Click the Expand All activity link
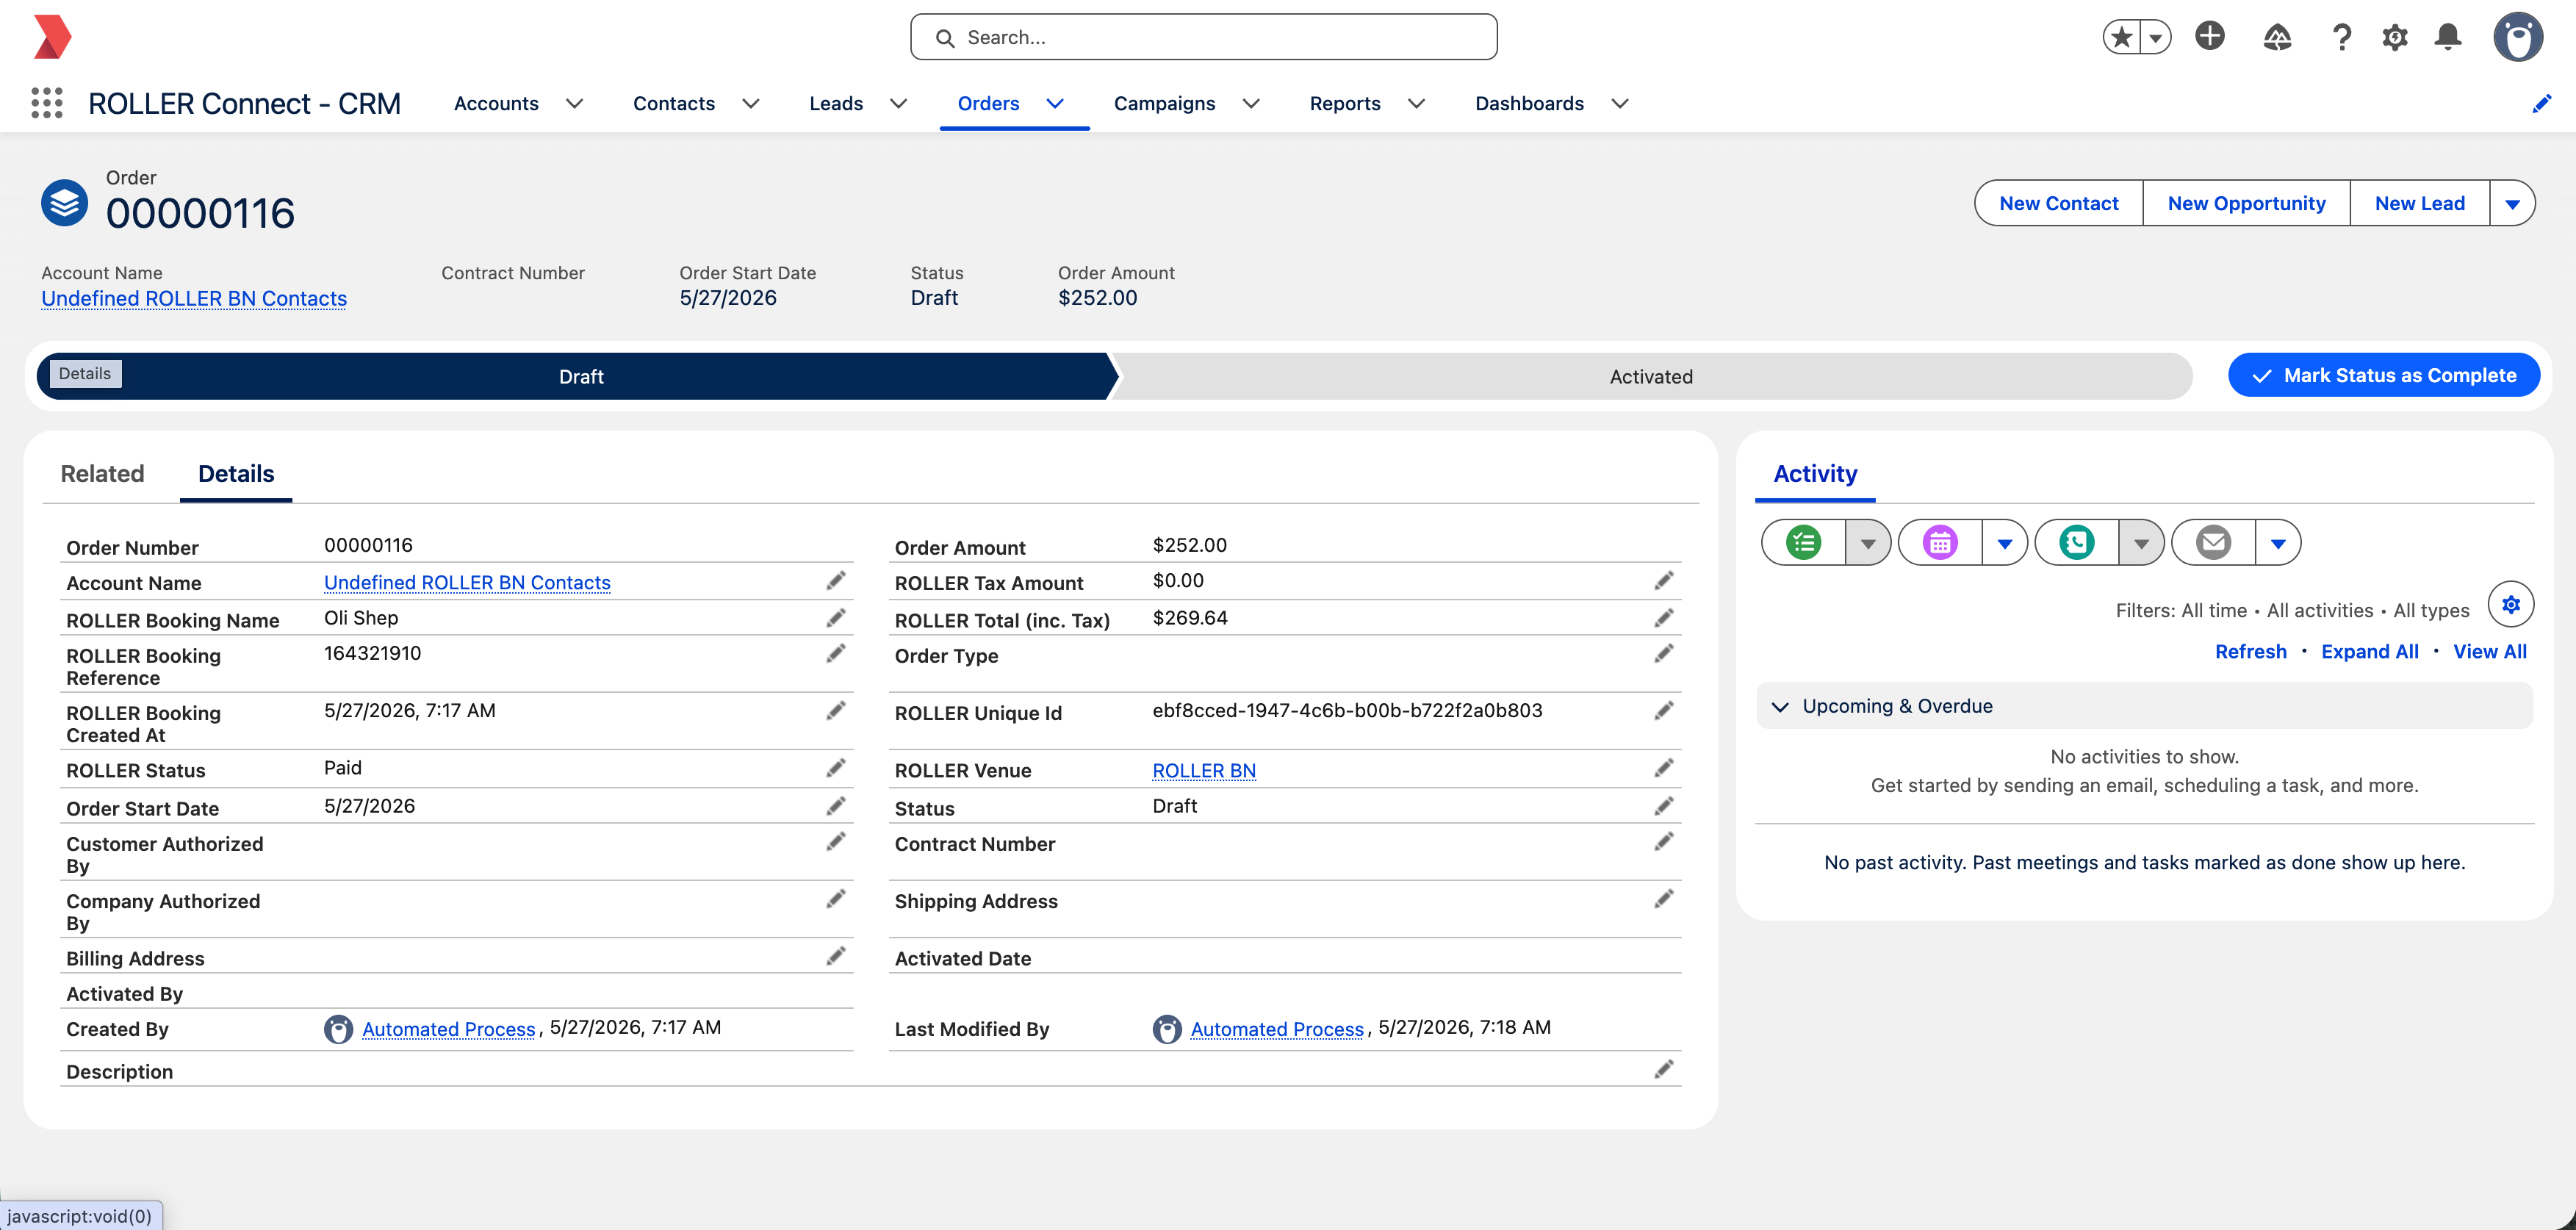The height and width of the screenshot is (1230, 2576). tap(2369, 652)
